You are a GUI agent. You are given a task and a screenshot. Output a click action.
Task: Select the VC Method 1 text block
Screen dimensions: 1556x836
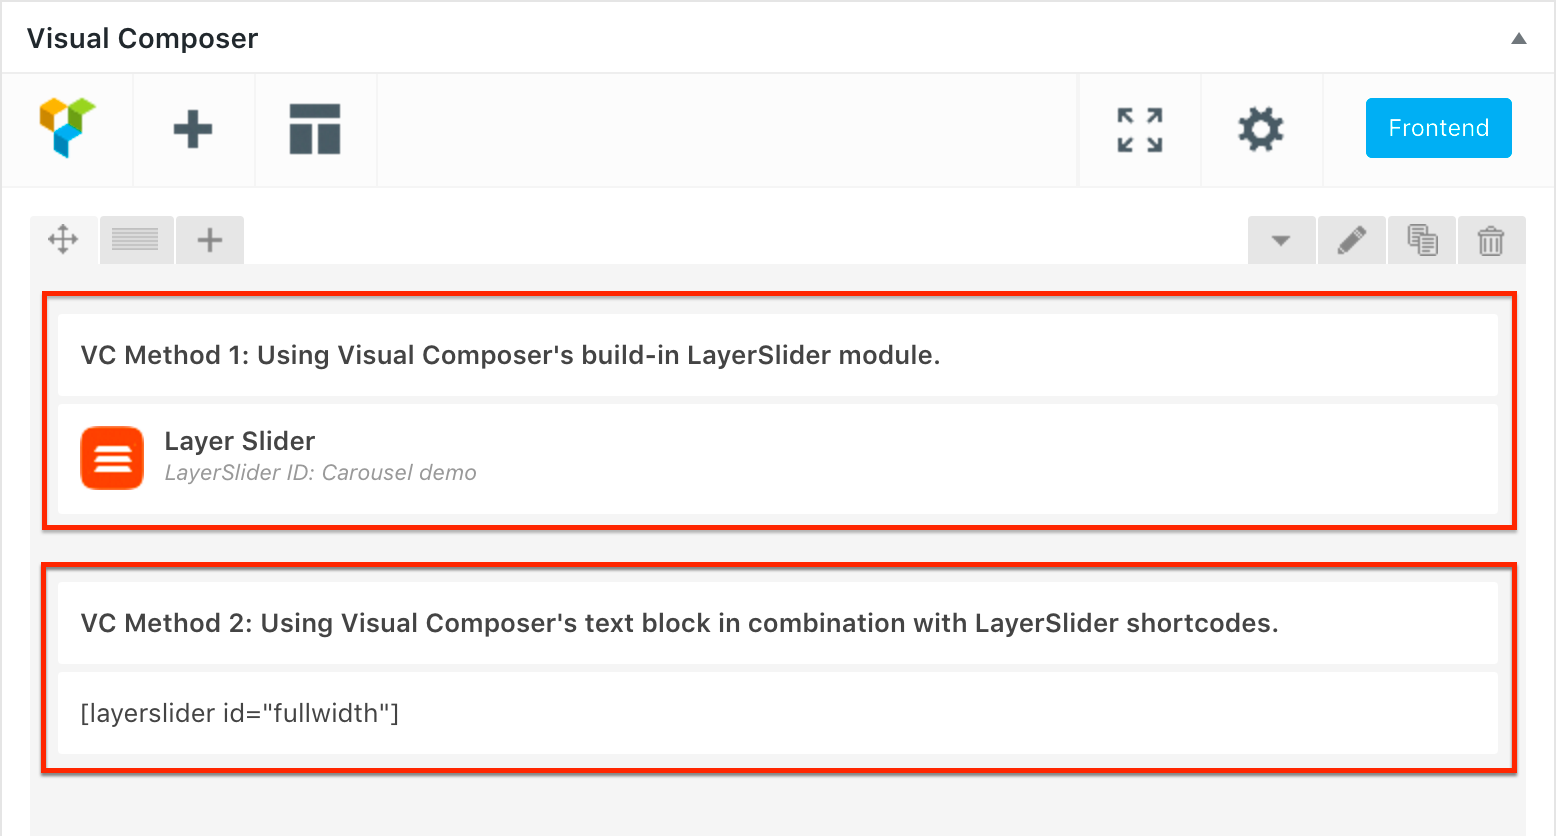click(x=778, y=355)
